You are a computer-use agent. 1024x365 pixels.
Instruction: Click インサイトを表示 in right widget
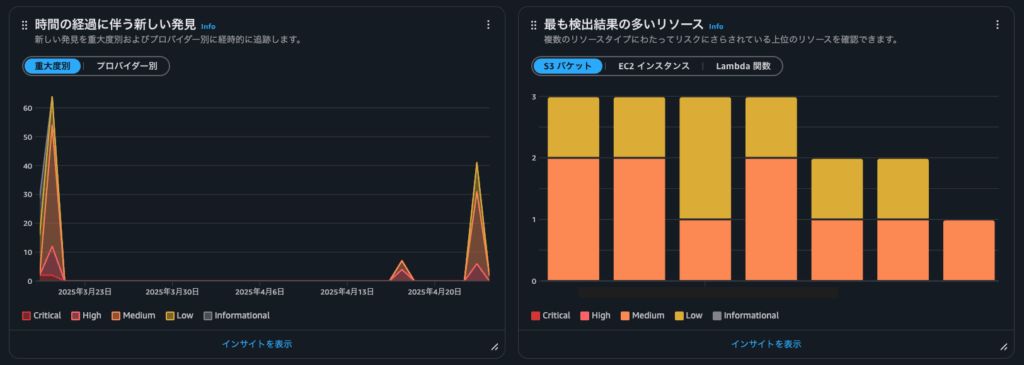[766, 343]
